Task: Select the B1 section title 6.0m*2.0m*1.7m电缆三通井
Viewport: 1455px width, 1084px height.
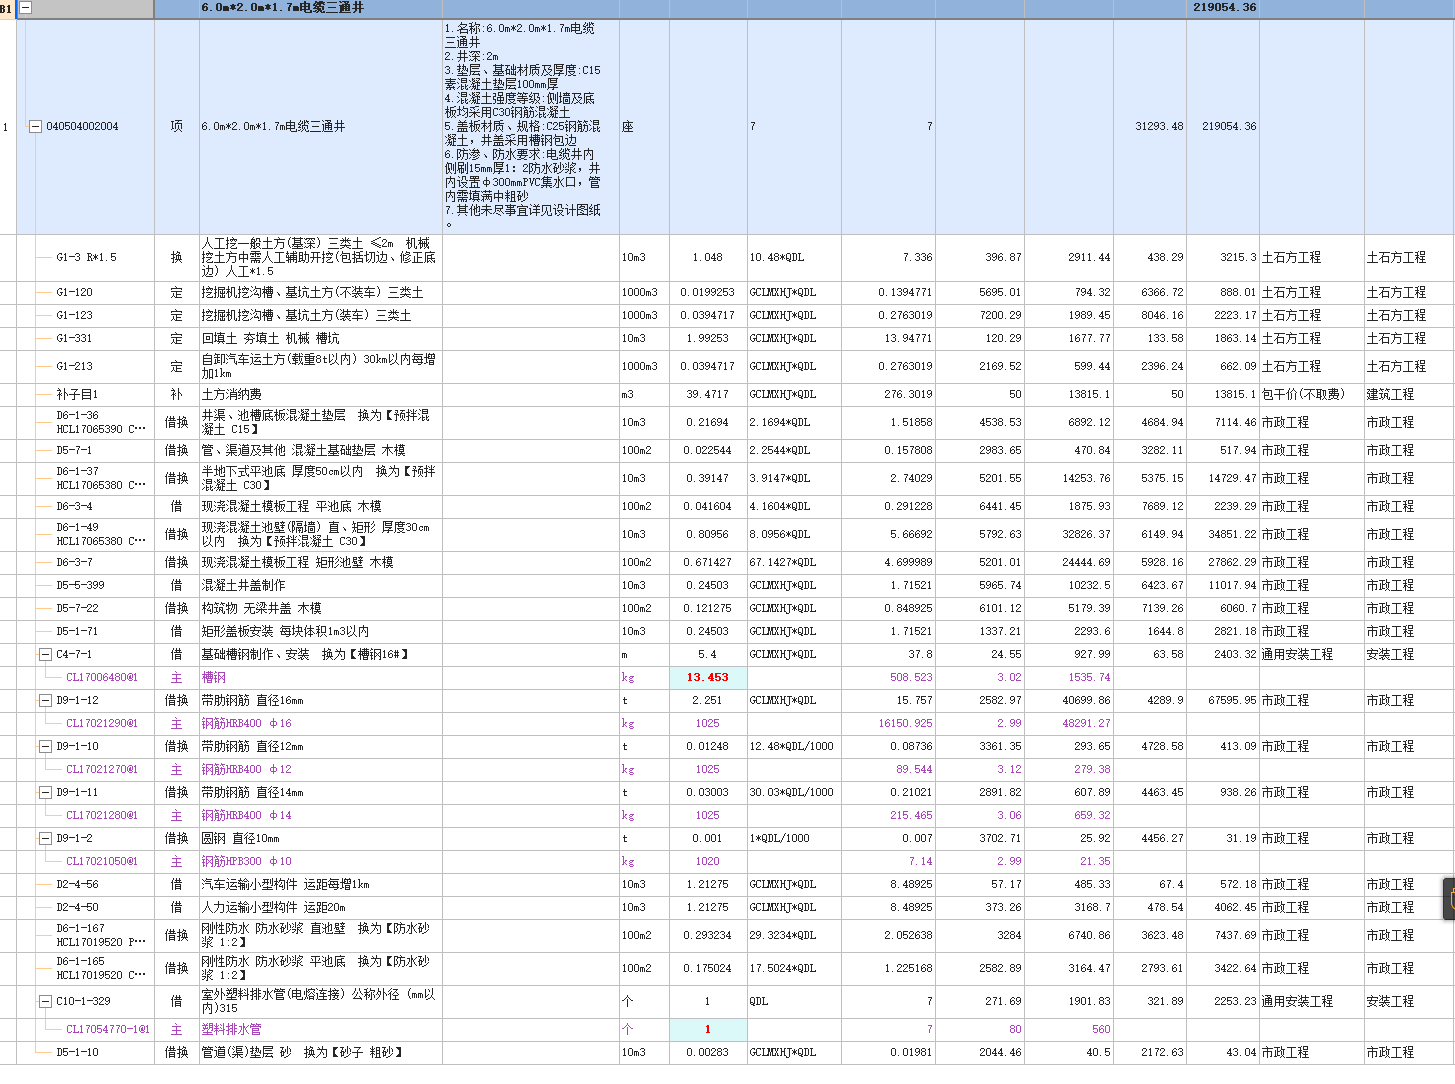Action: click(x=283, y=8)
